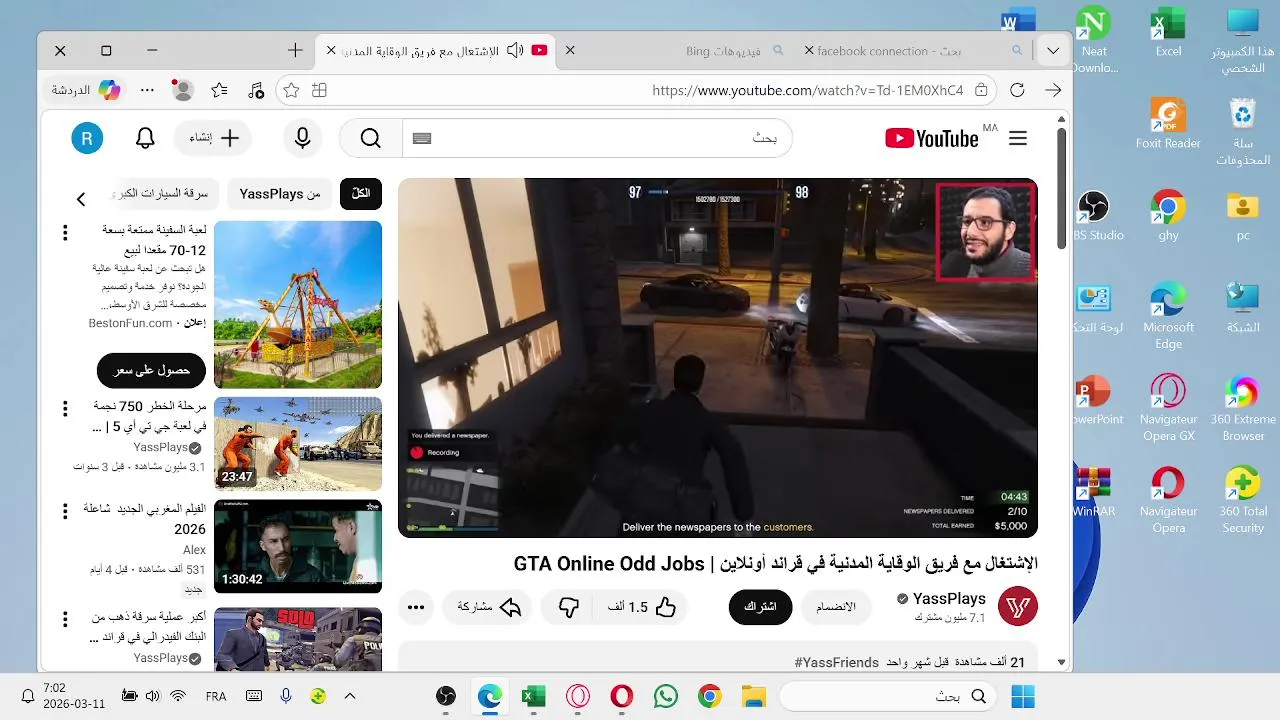This screenshot has width=1280, height=720.
Task: Open options menu for the BestonFun ad
Action: tap(65, 232)
